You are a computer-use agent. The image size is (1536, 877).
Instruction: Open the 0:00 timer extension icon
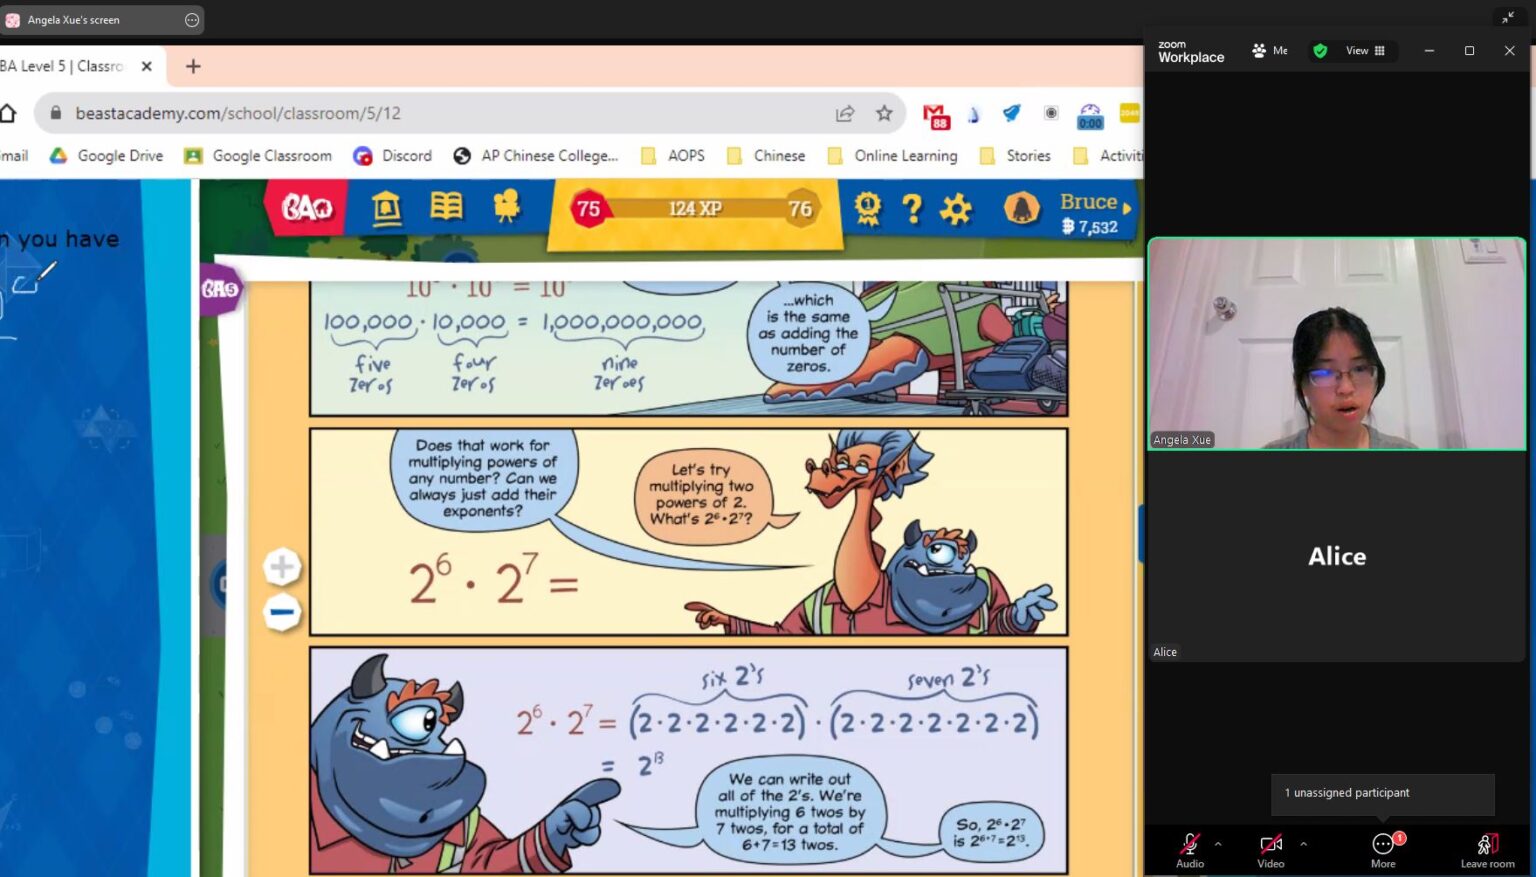(x=1090, y=115)
